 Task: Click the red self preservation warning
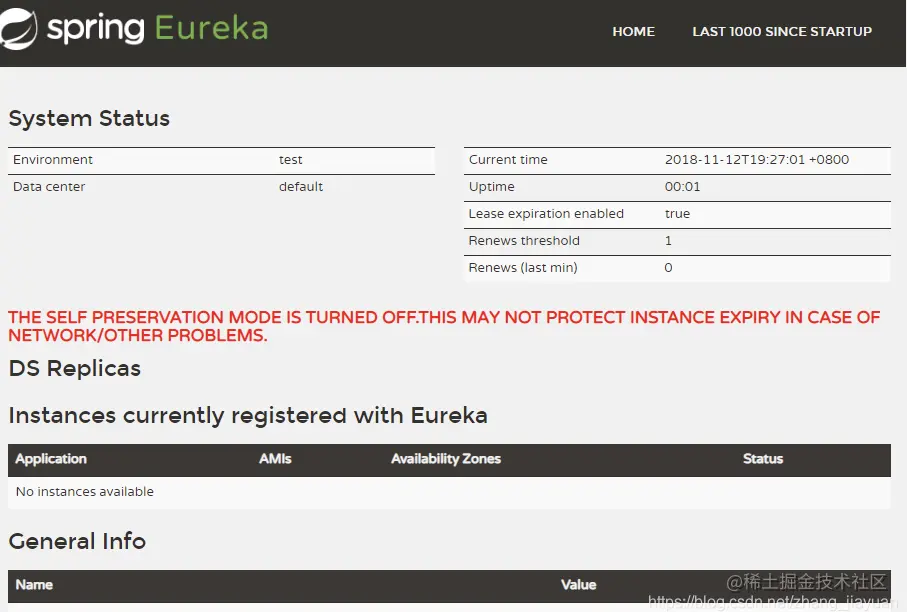point(444,326)
